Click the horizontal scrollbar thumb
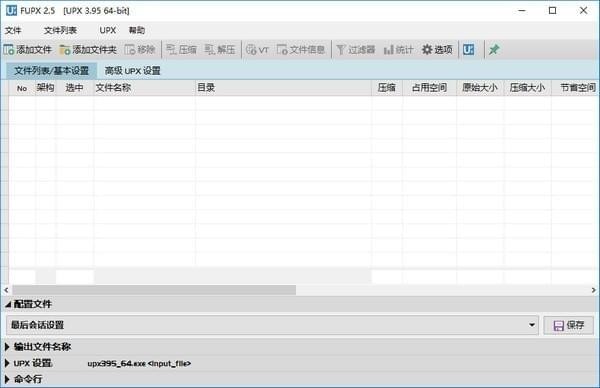This screenshot has height=388, width=600. pyautogui.click(x=154, y=290)
